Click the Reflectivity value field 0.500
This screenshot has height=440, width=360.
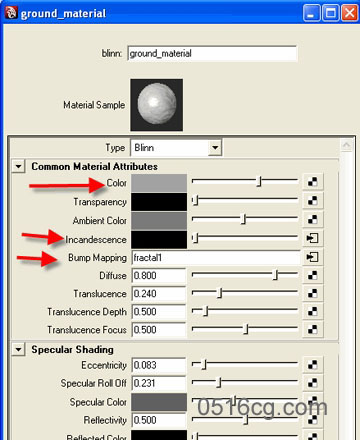(159, 420)
